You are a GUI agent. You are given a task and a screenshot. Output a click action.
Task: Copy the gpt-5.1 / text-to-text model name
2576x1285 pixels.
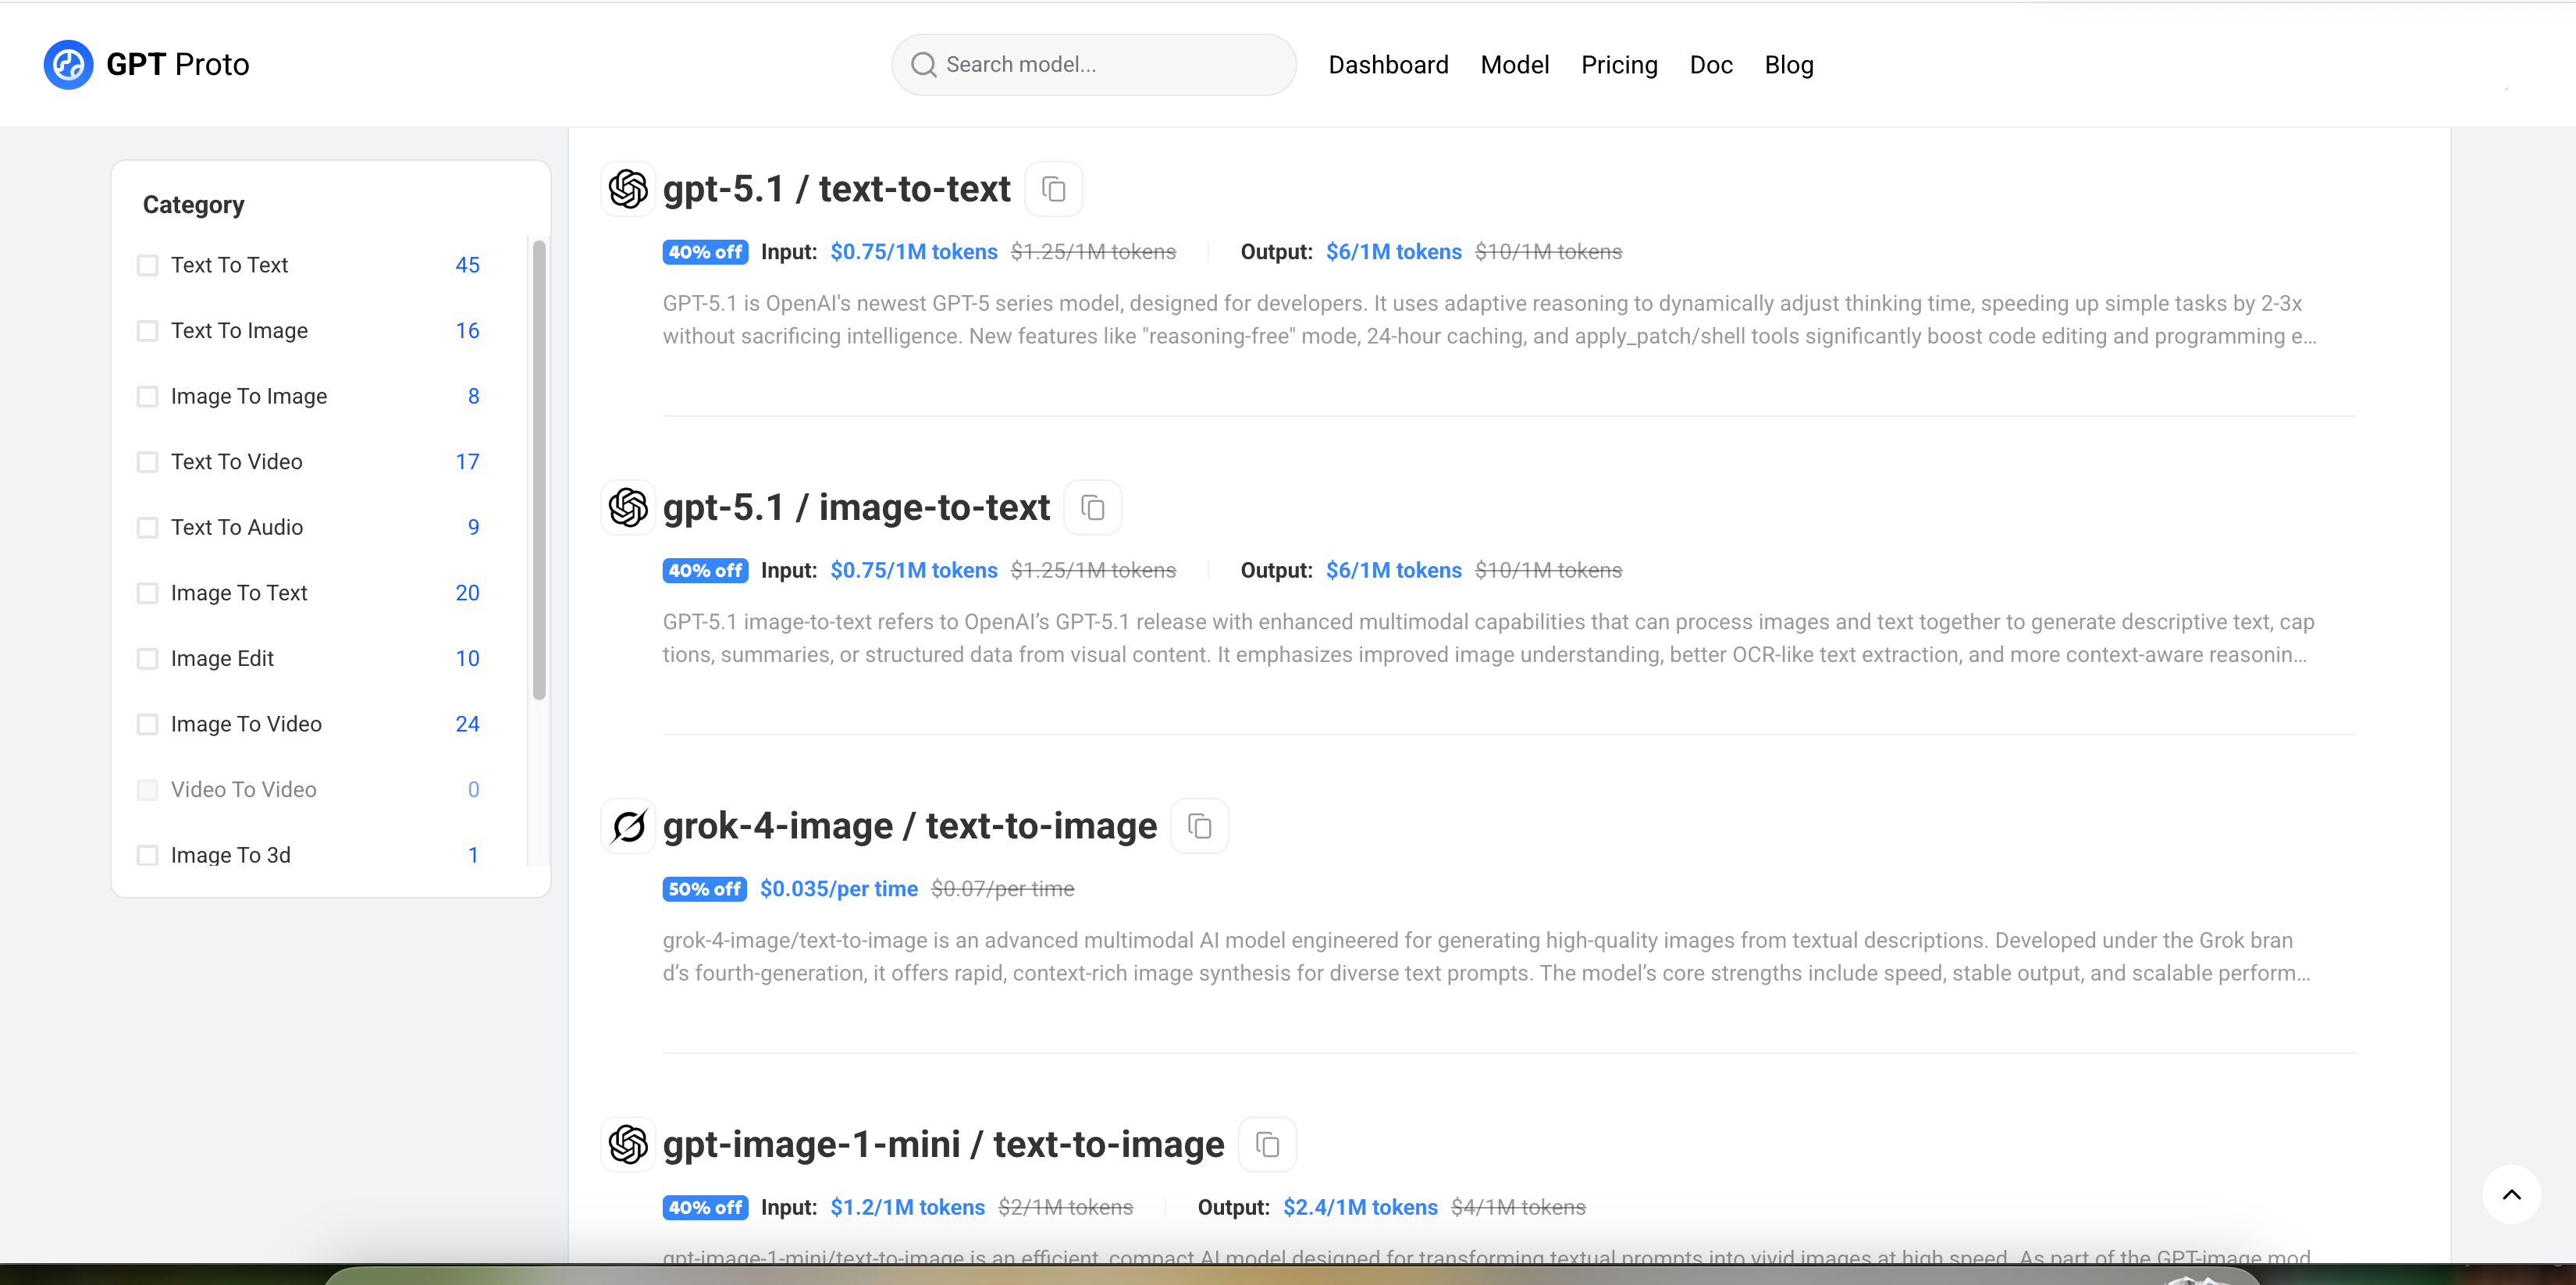1053,189
